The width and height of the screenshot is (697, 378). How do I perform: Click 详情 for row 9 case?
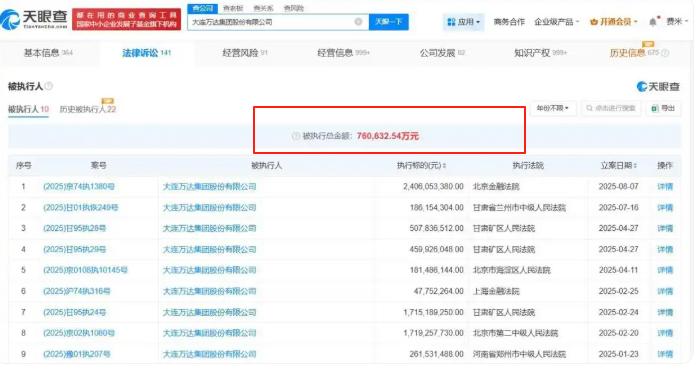pyautogui.click(x=665, y=354)
